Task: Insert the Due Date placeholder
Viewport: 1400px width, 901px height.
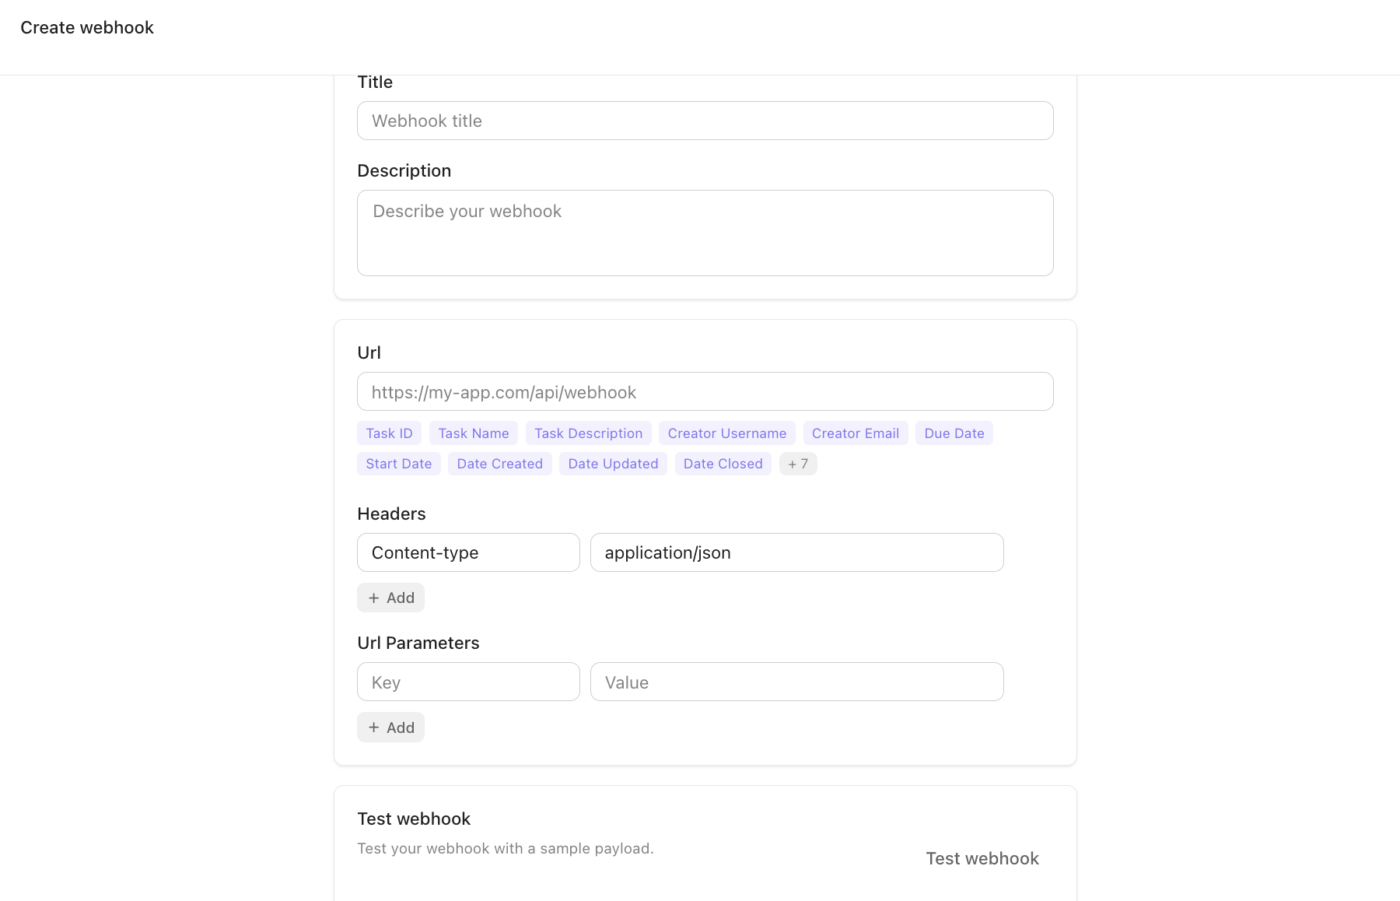Action: click(x=953, y=432)
